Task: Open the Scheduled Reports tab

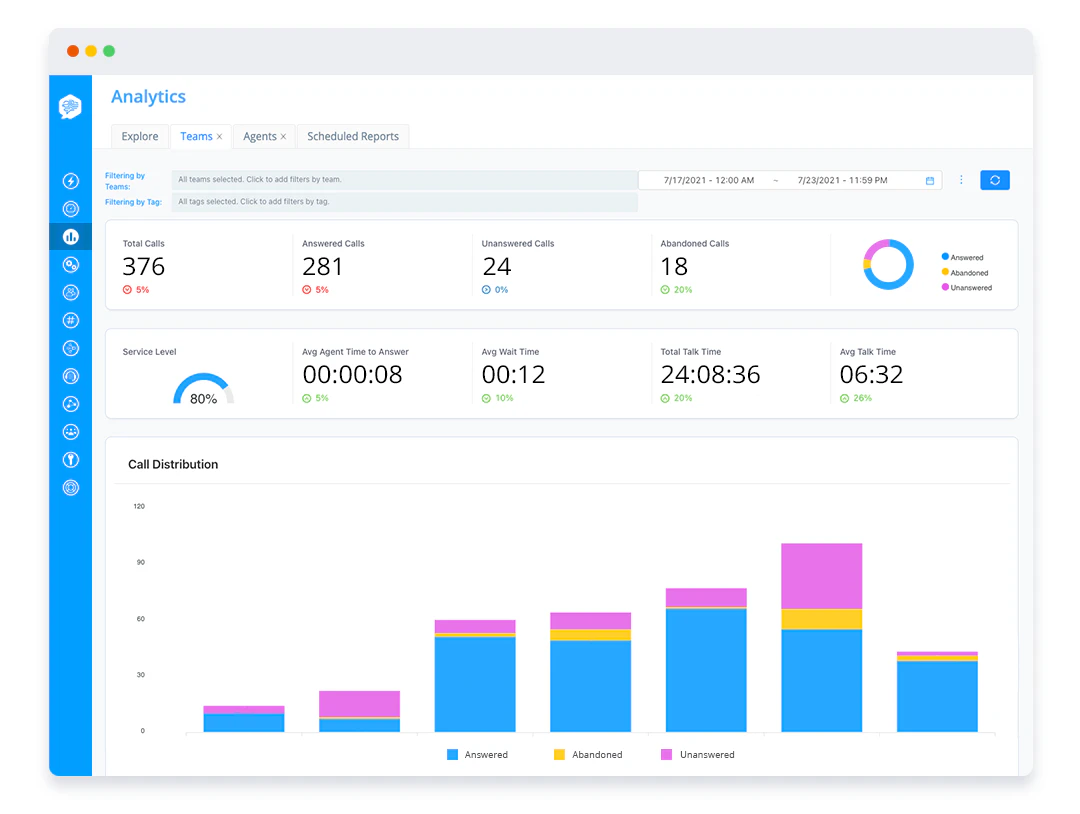Action: [x=353, y=136]
